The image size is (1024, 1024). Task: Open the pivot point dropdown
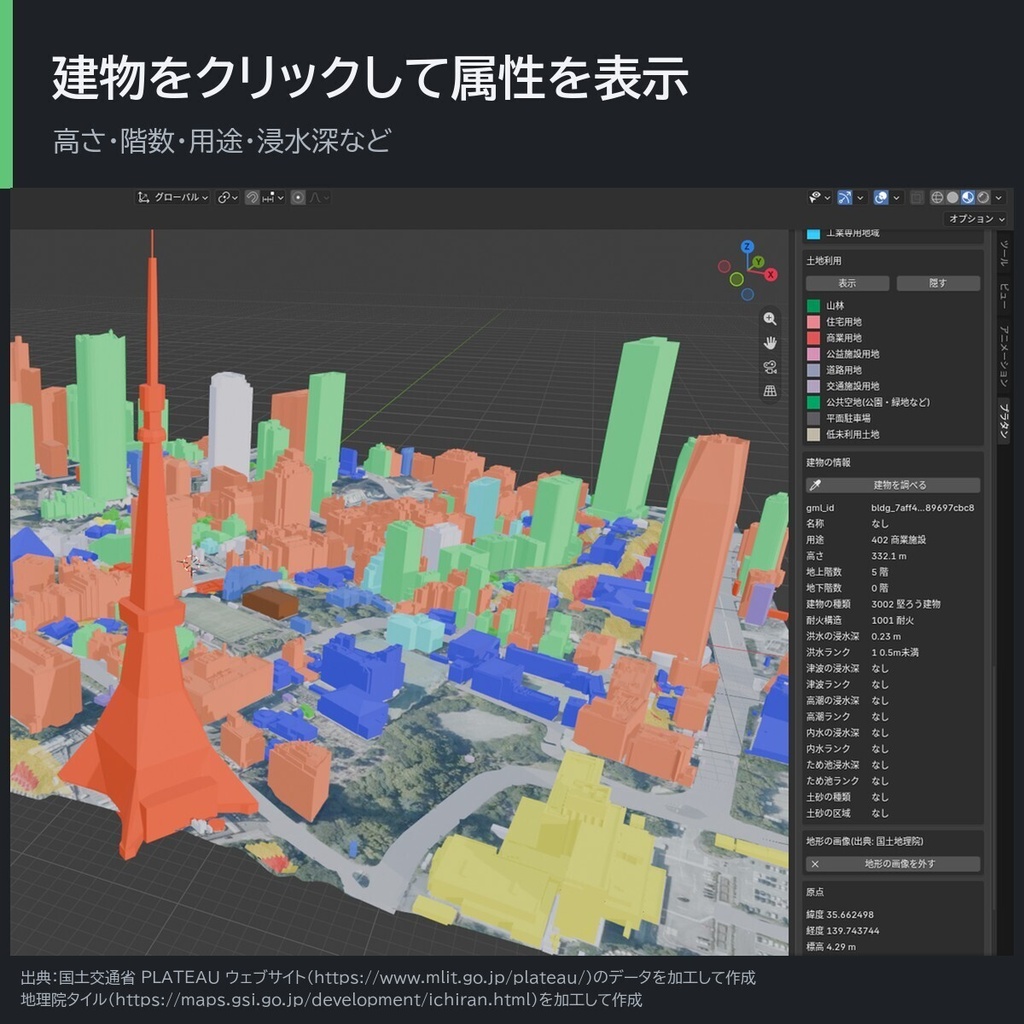point(227,197)
